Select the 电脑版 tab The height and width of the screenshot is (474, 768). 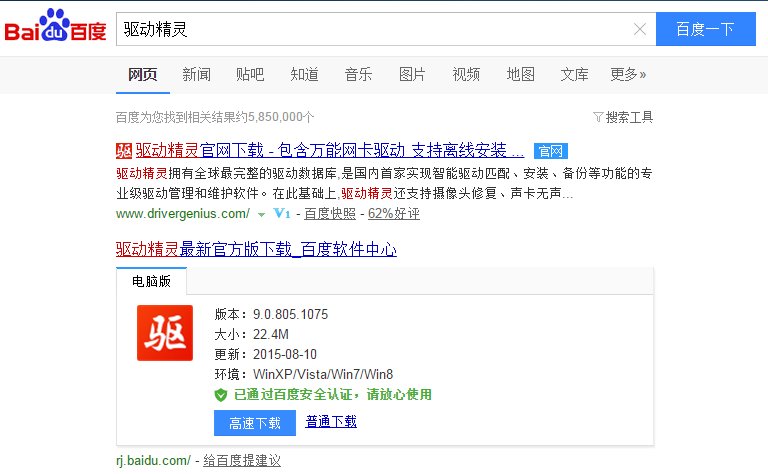(x=152, y=282)
